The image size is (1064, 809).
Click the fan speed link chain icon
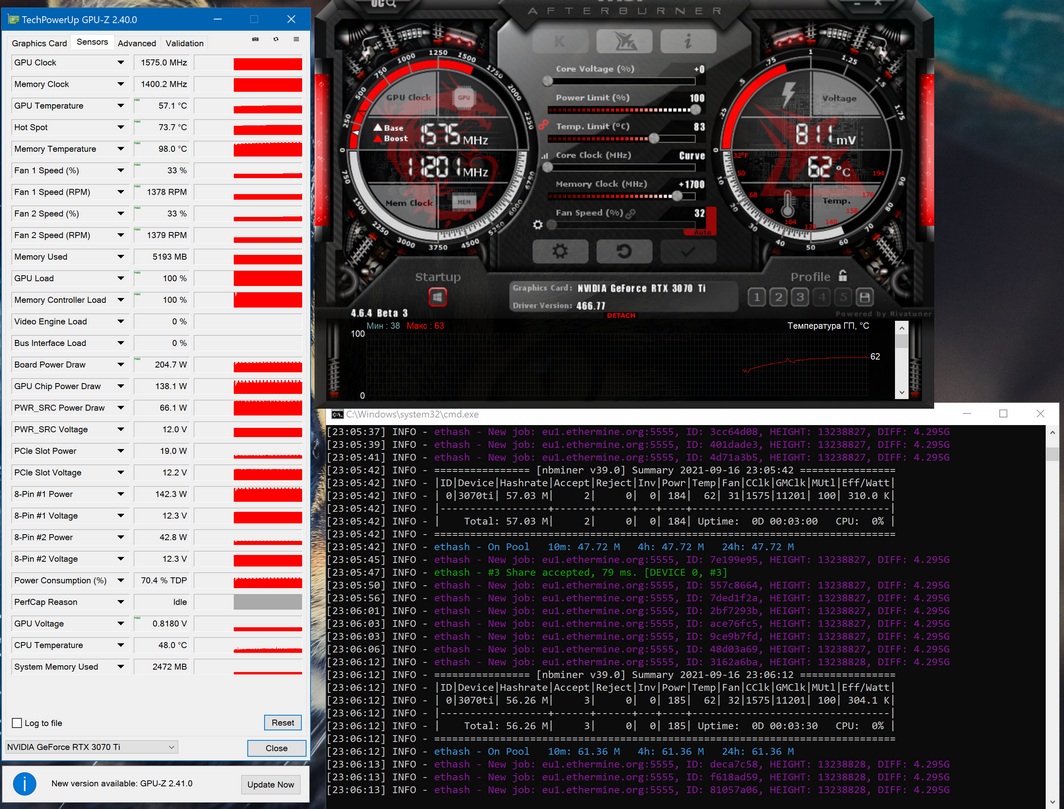click(x=631, y=213)
